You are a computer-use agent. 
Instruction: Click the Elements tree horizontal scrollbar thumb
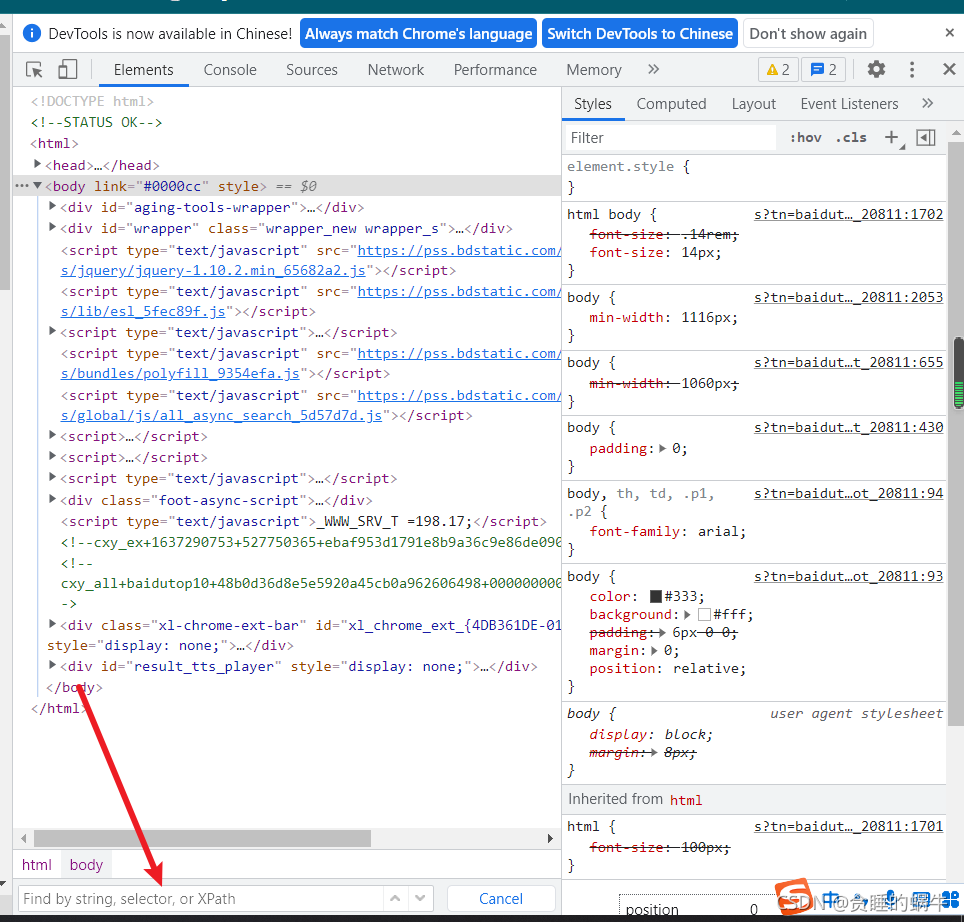[202, 838]
